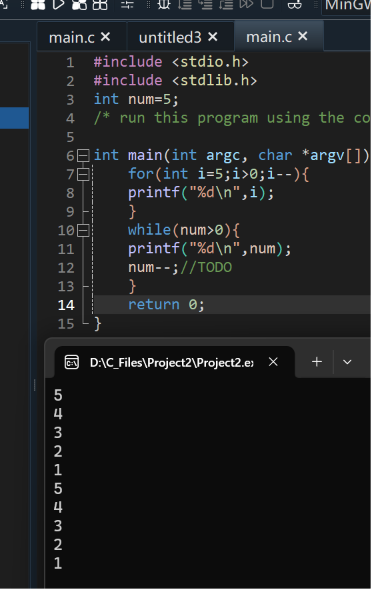Click the '#include <stdlib.h>' line
Viewport: 371px width, 589px height.
point(175,80)
